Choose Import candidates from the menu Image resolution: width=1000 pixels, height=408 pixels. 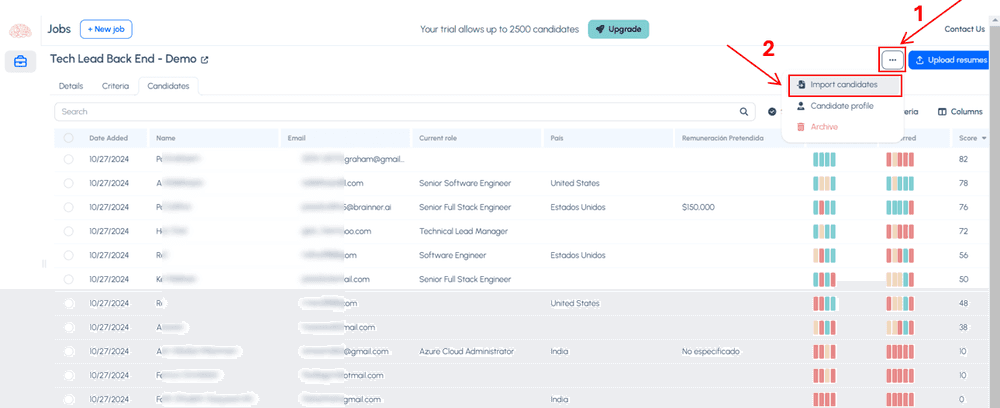pyautogui.click(x=843, y=85)
